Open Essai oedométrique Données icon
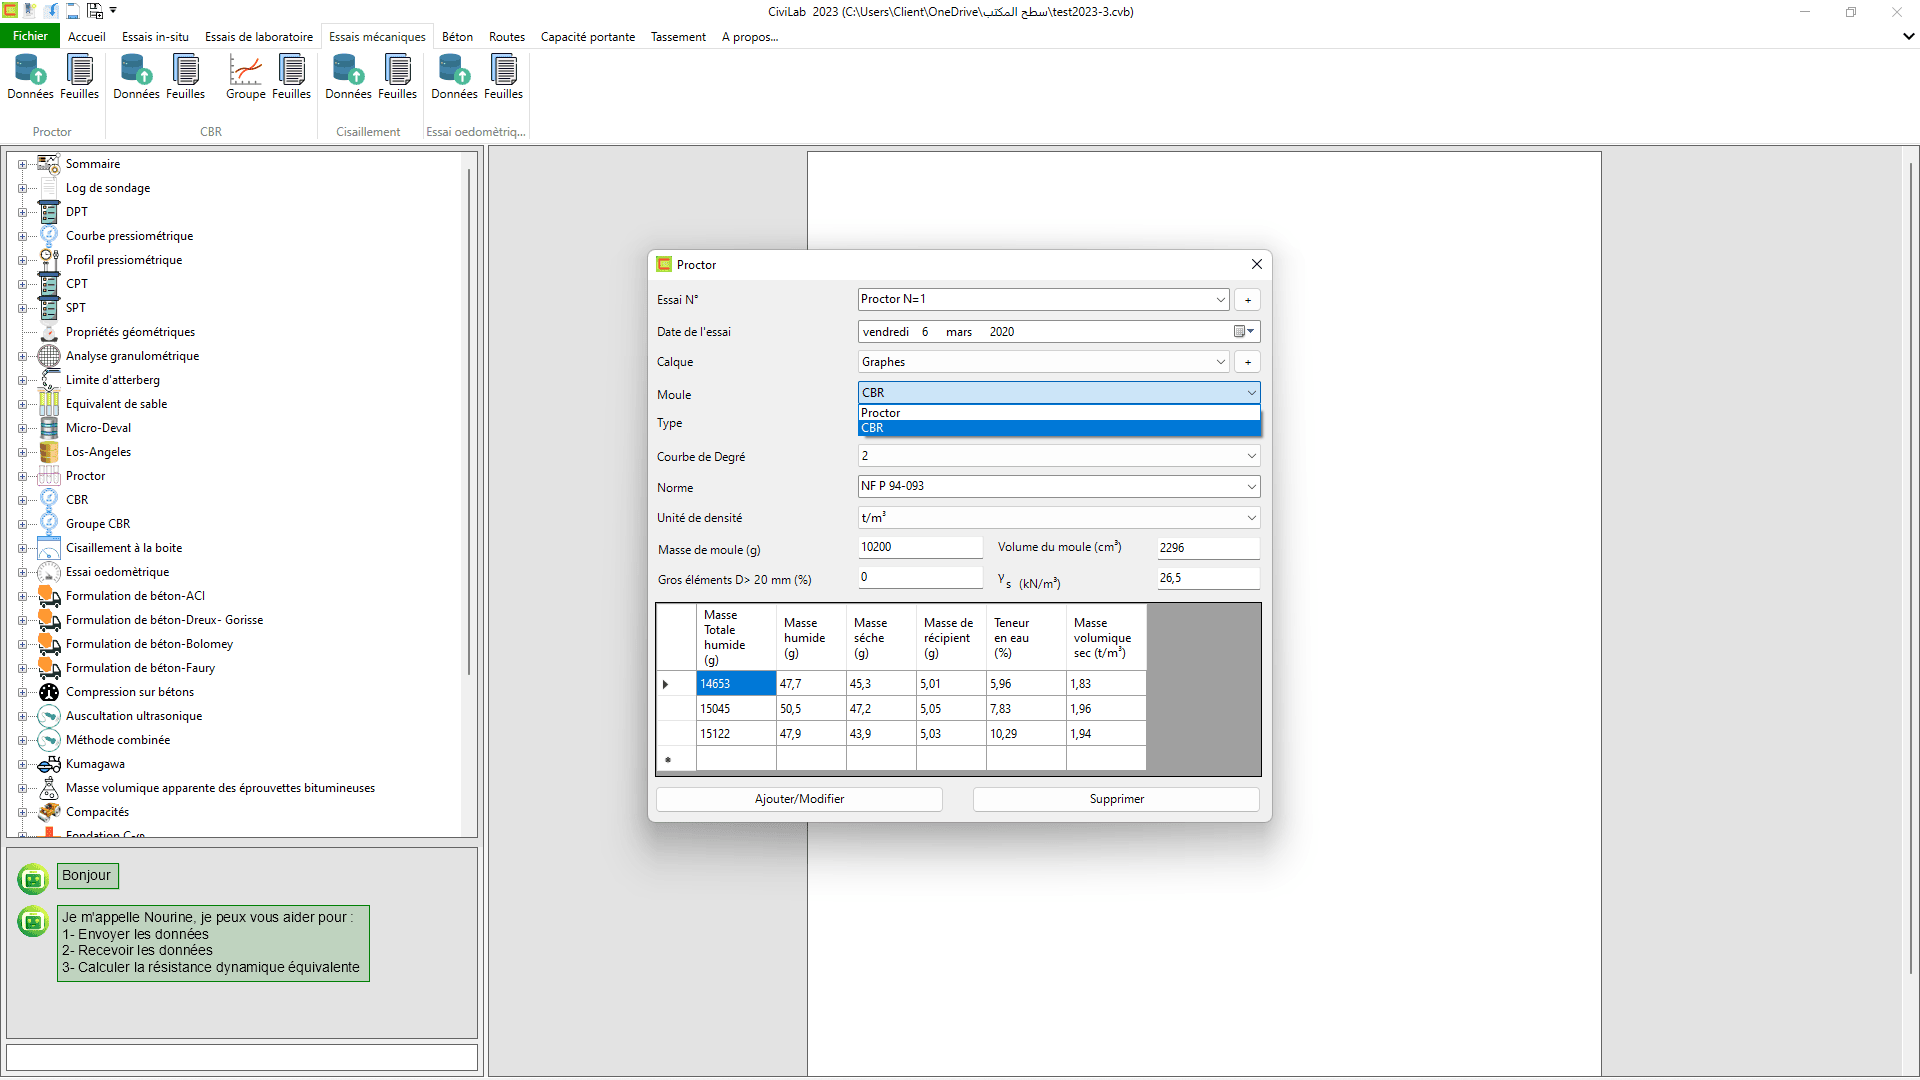 pos(454,77)
